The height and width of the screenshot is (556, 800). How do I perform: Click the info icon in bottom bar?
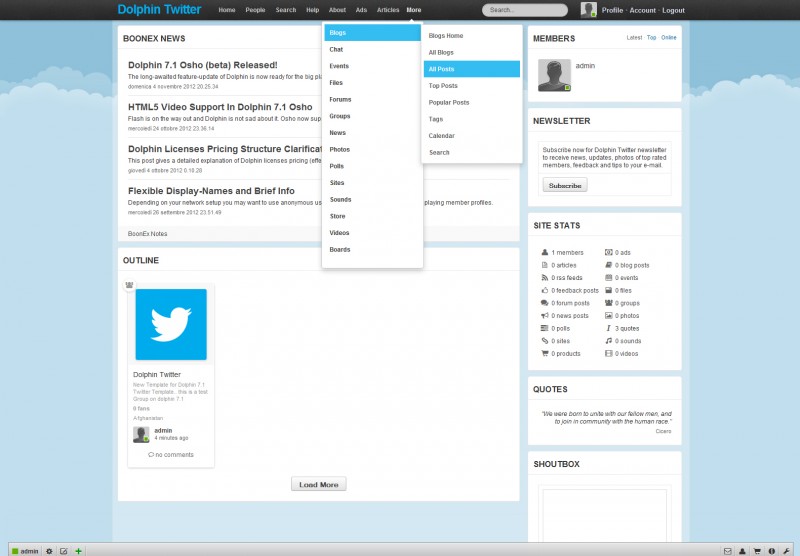771,551
